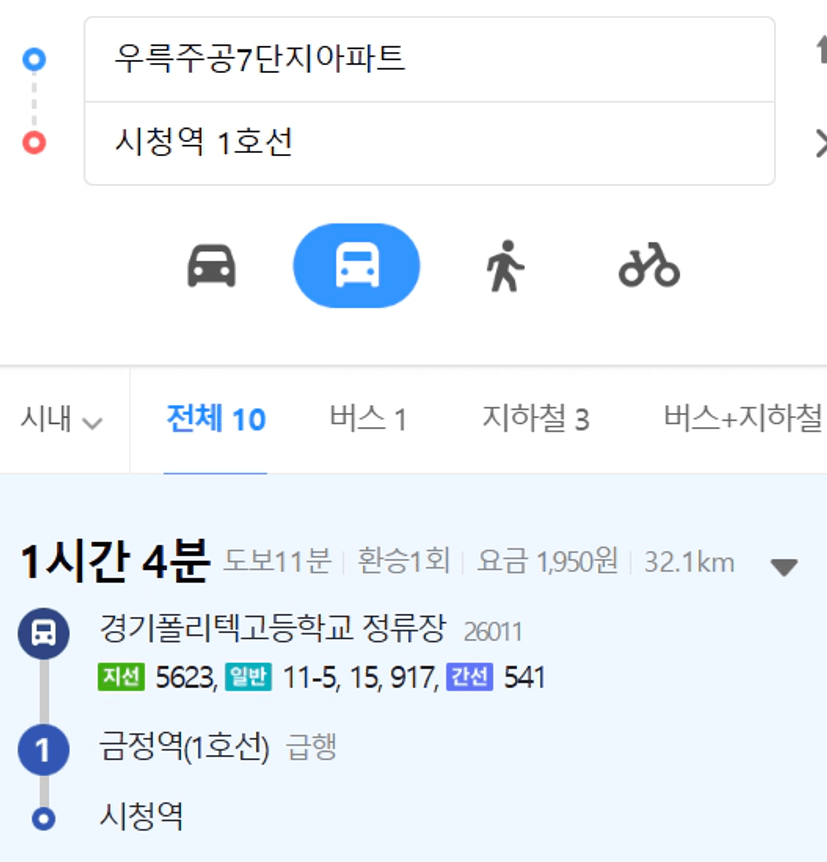
Task: Edit the 우륵주공7단지아파트 origin field
Action: click(x=429, y=59)
